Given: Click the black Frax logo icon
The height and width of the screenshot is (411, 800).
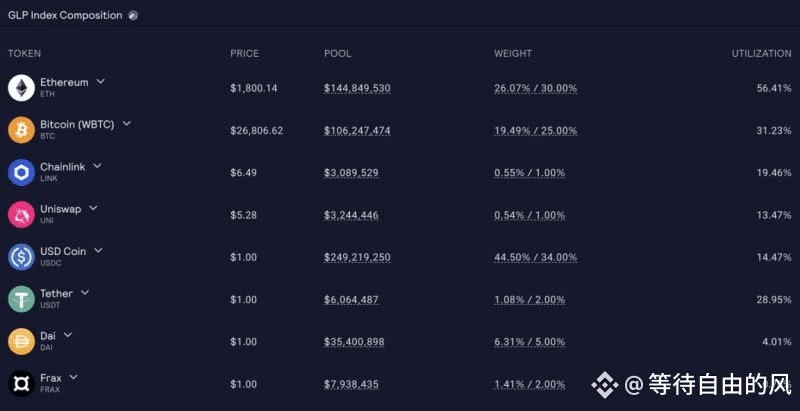Looking at the screenshot, I should coord(21,384).
